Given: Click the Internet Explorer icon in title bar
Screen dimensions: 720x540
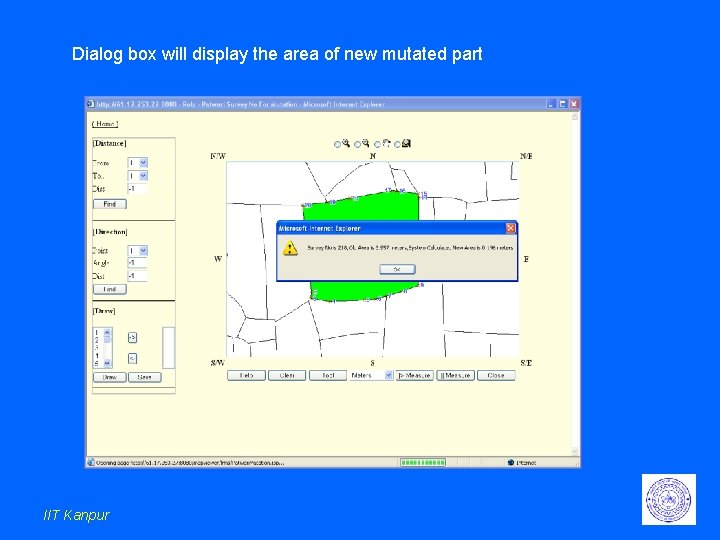Looking at the screenshot, I should coord(91,104).
